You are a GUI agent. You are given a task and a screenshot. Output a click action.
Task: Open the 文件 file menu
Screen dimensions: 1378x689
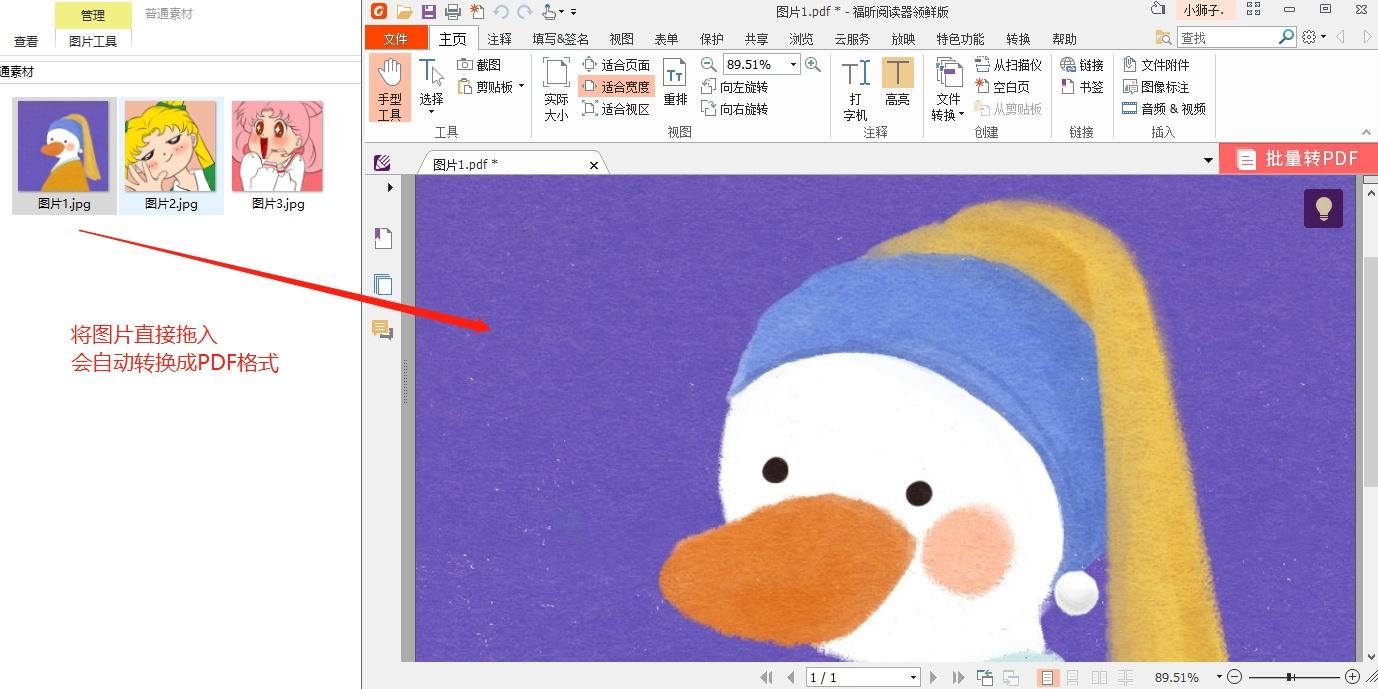click(x=396, y=39)
